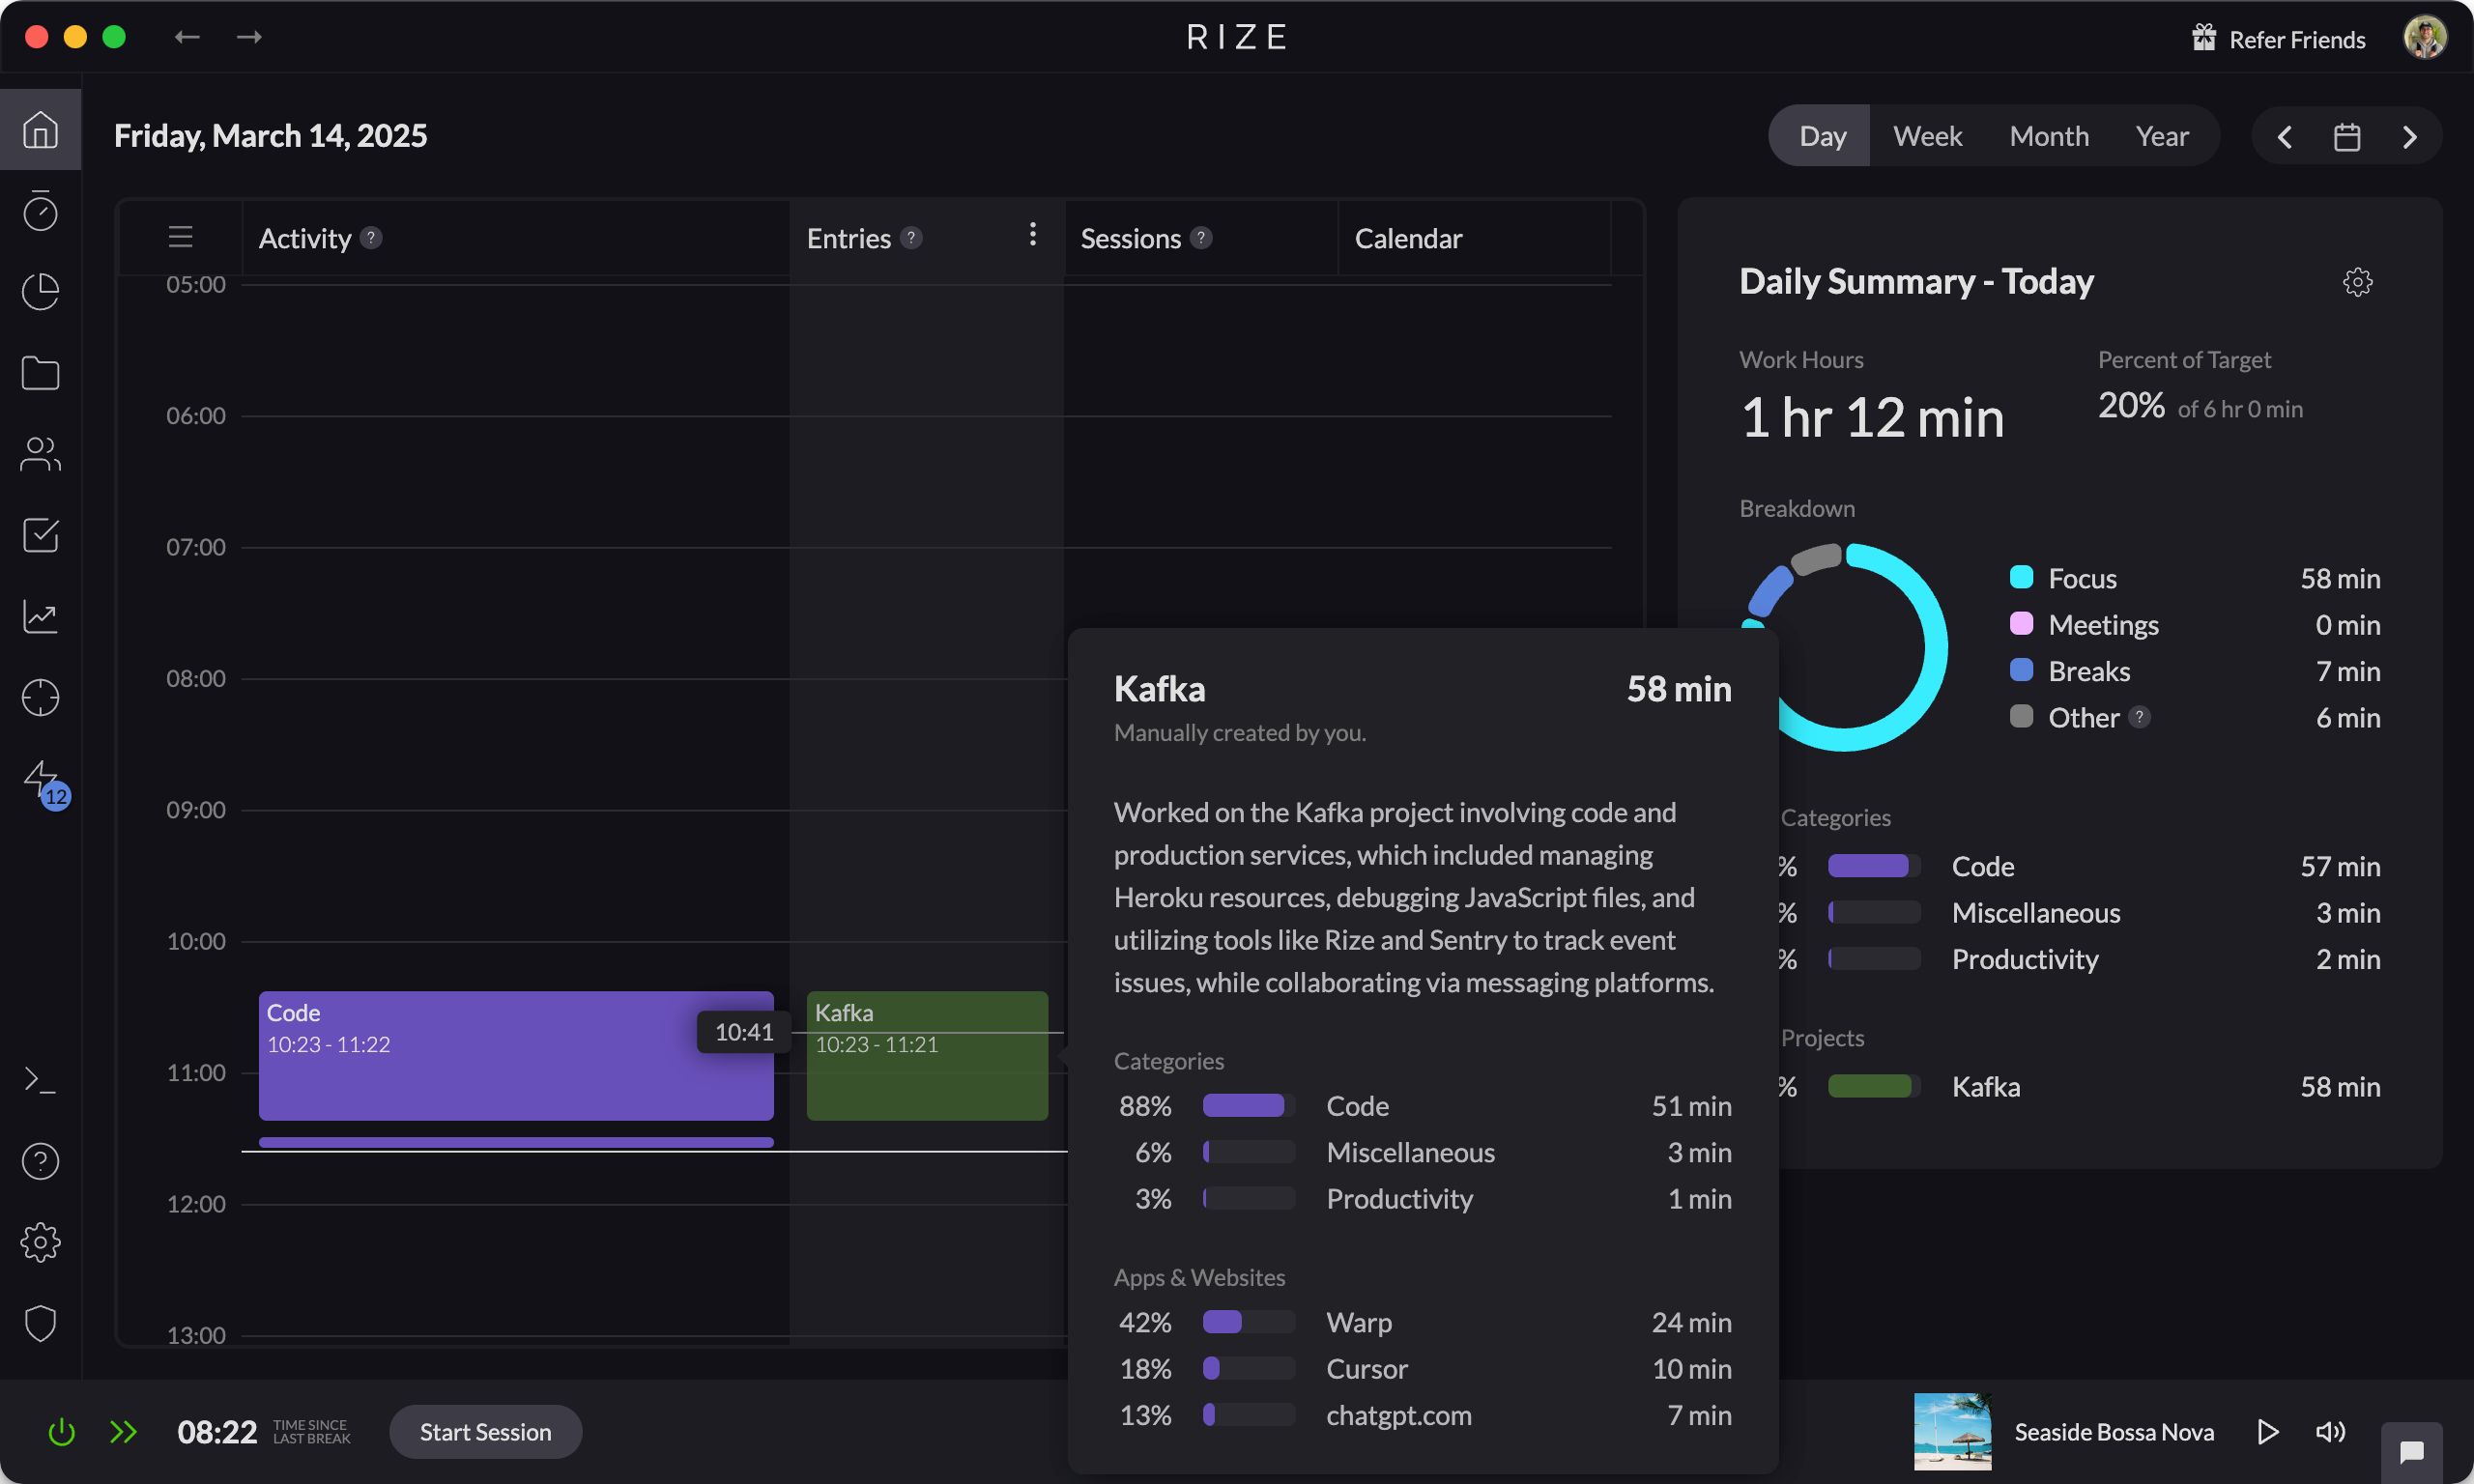The height and width of the screenshot is (1484, 2474).
Task: Click the hamburger menu in timeline header
Action: (x=180, y=237)
